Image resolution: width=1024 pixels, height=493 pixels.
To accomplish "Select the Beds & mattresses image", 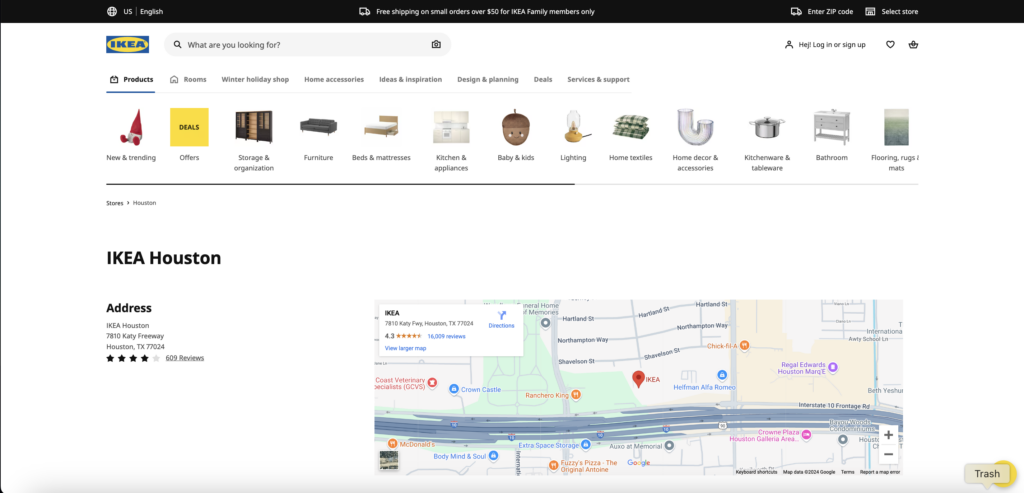I will [381, 126].
